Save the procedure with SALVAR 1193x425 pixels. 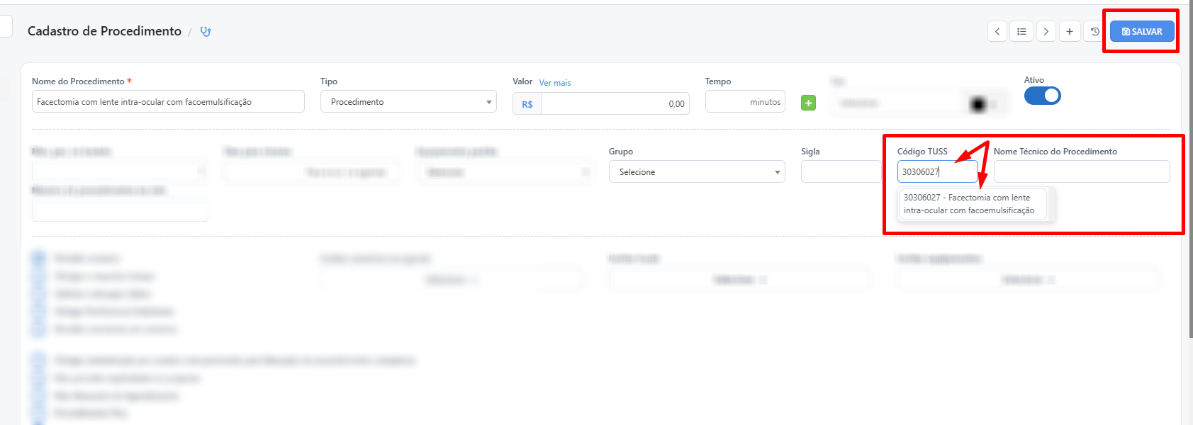[1142, 31]
